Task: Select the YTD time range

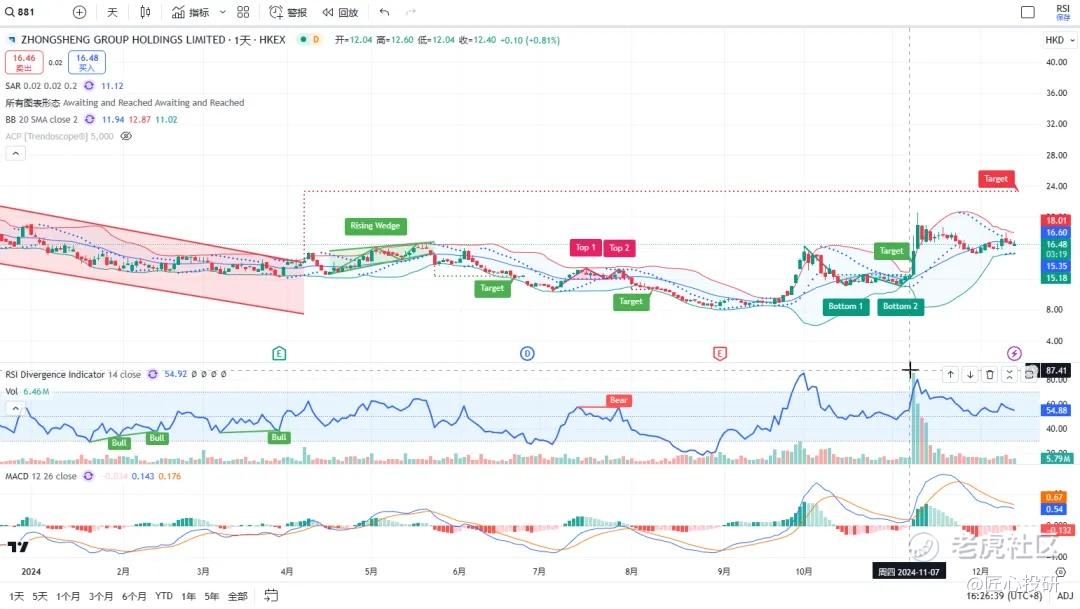Action: 164,596
